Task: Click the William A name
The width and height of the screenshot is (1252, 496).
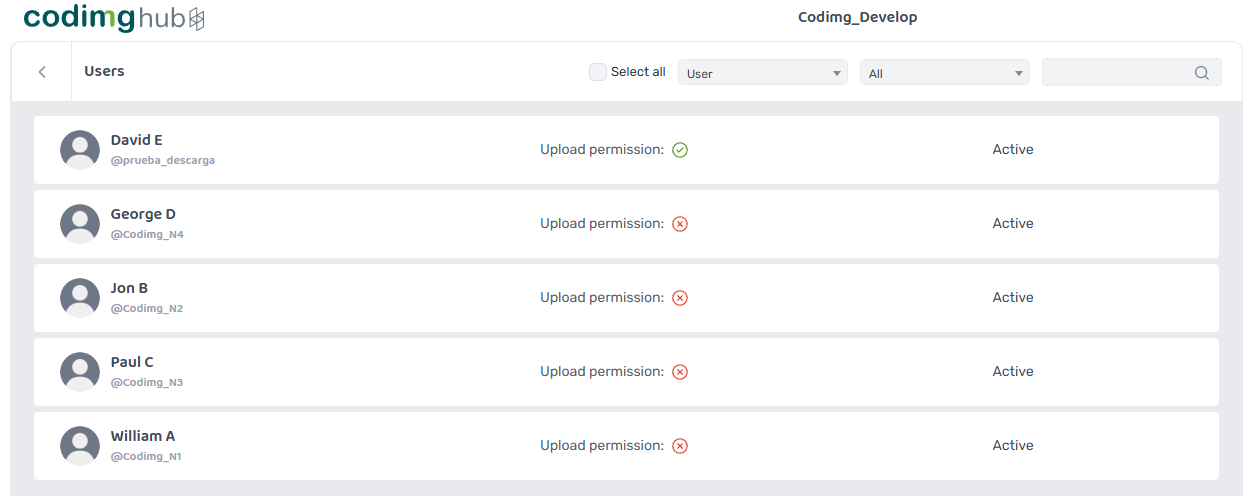Action: [143, 436]
